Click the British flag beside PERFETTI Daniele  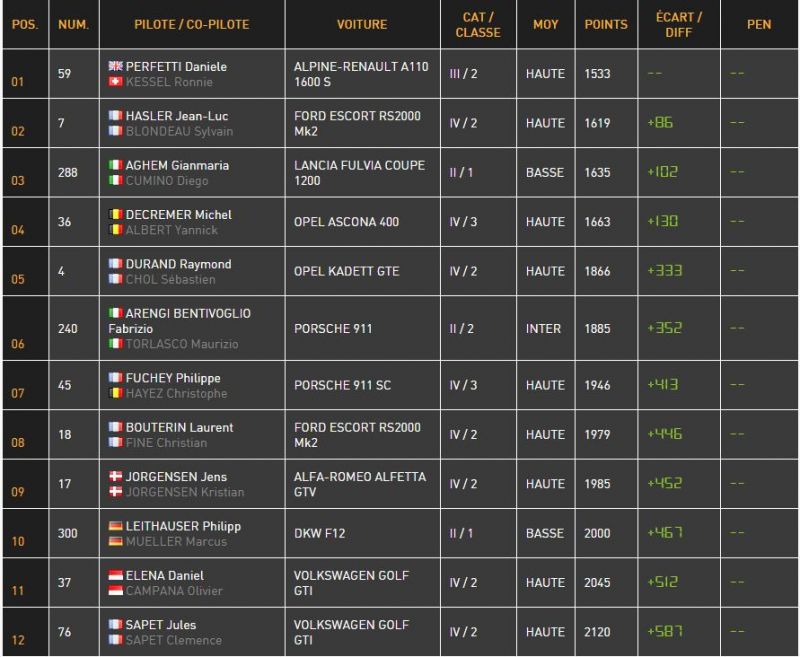tap(115, 66)
